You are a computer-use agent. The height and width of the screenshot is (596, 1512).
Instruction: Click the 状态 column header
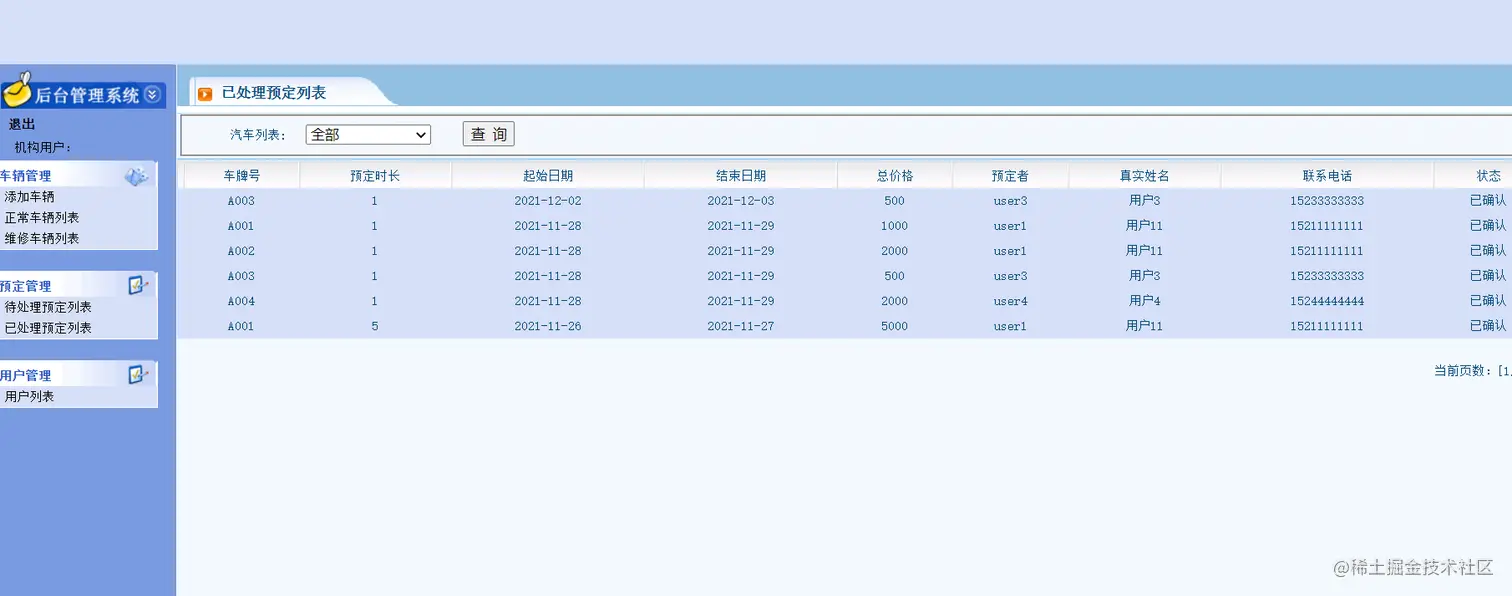[1488, 175]
